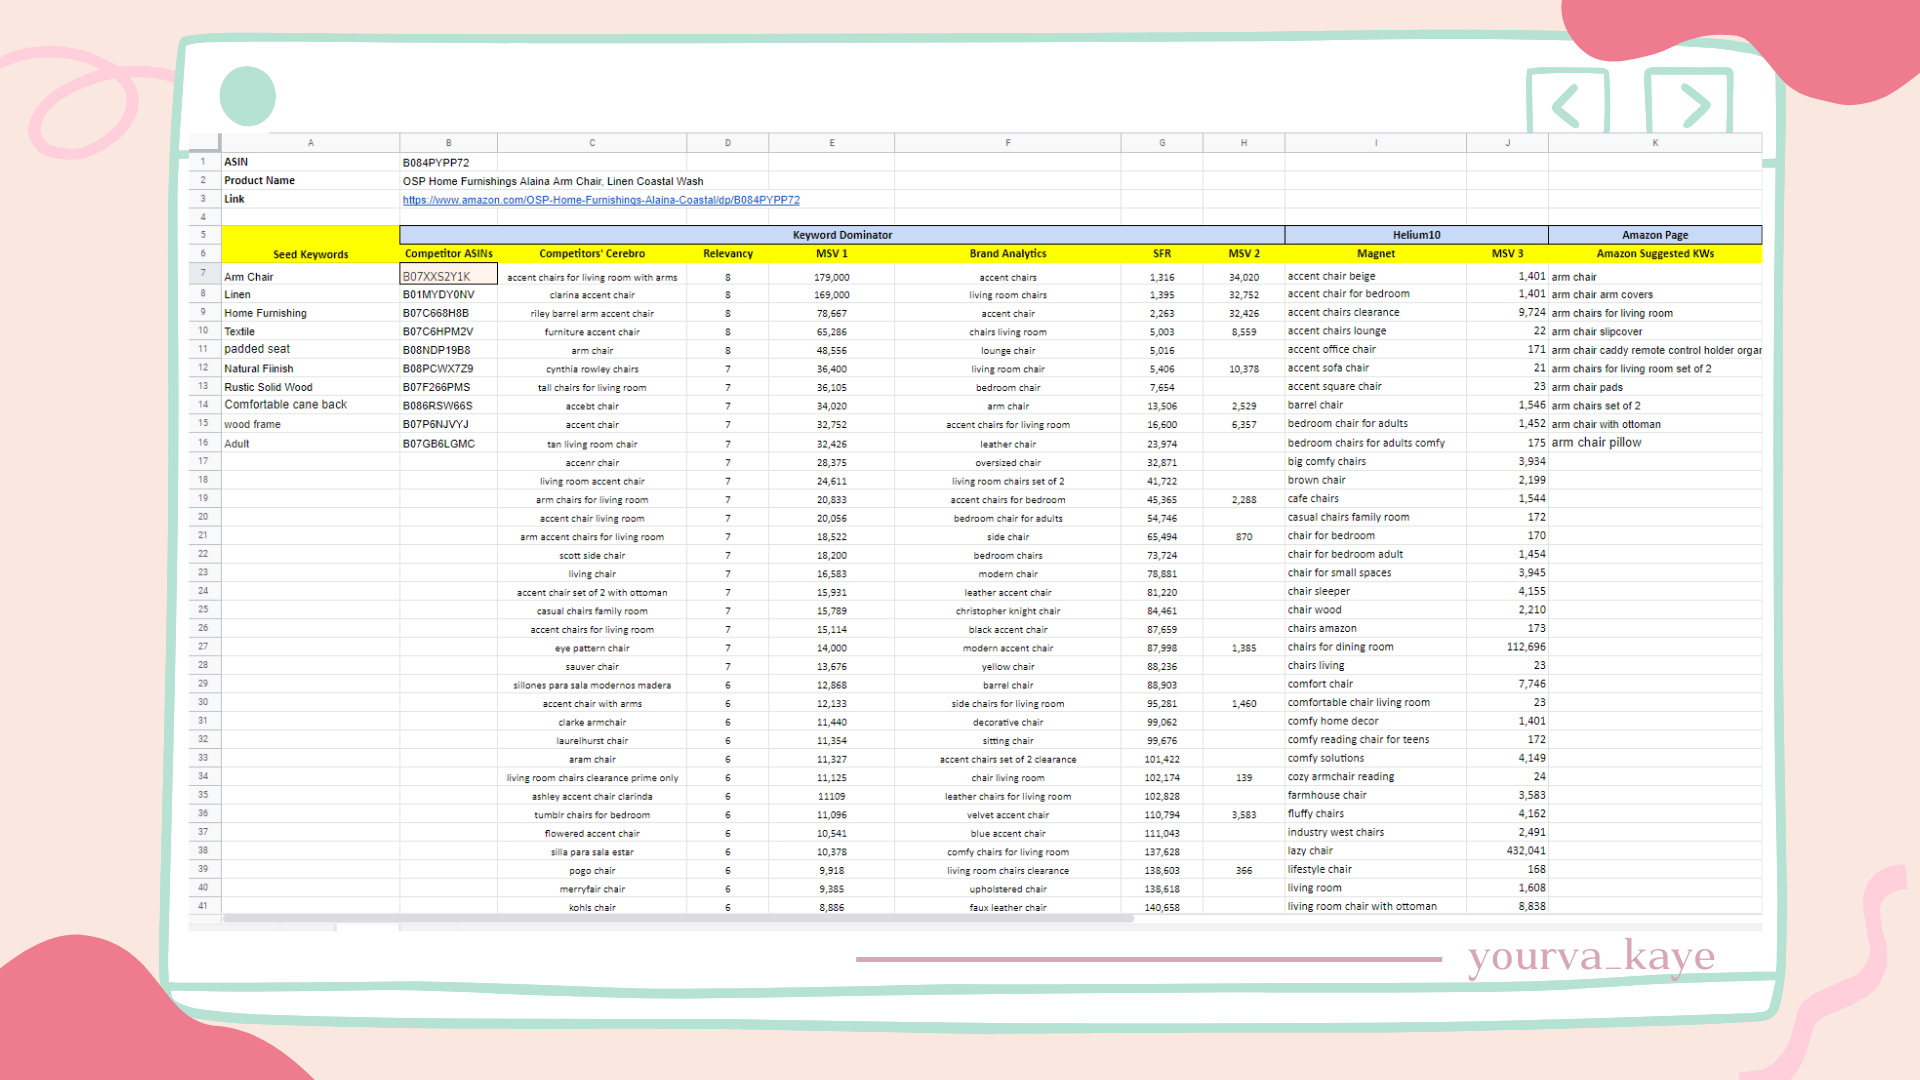Click 'sillones para sala modernos madera' cell
1920x1080 pixels.
[592, 685]
